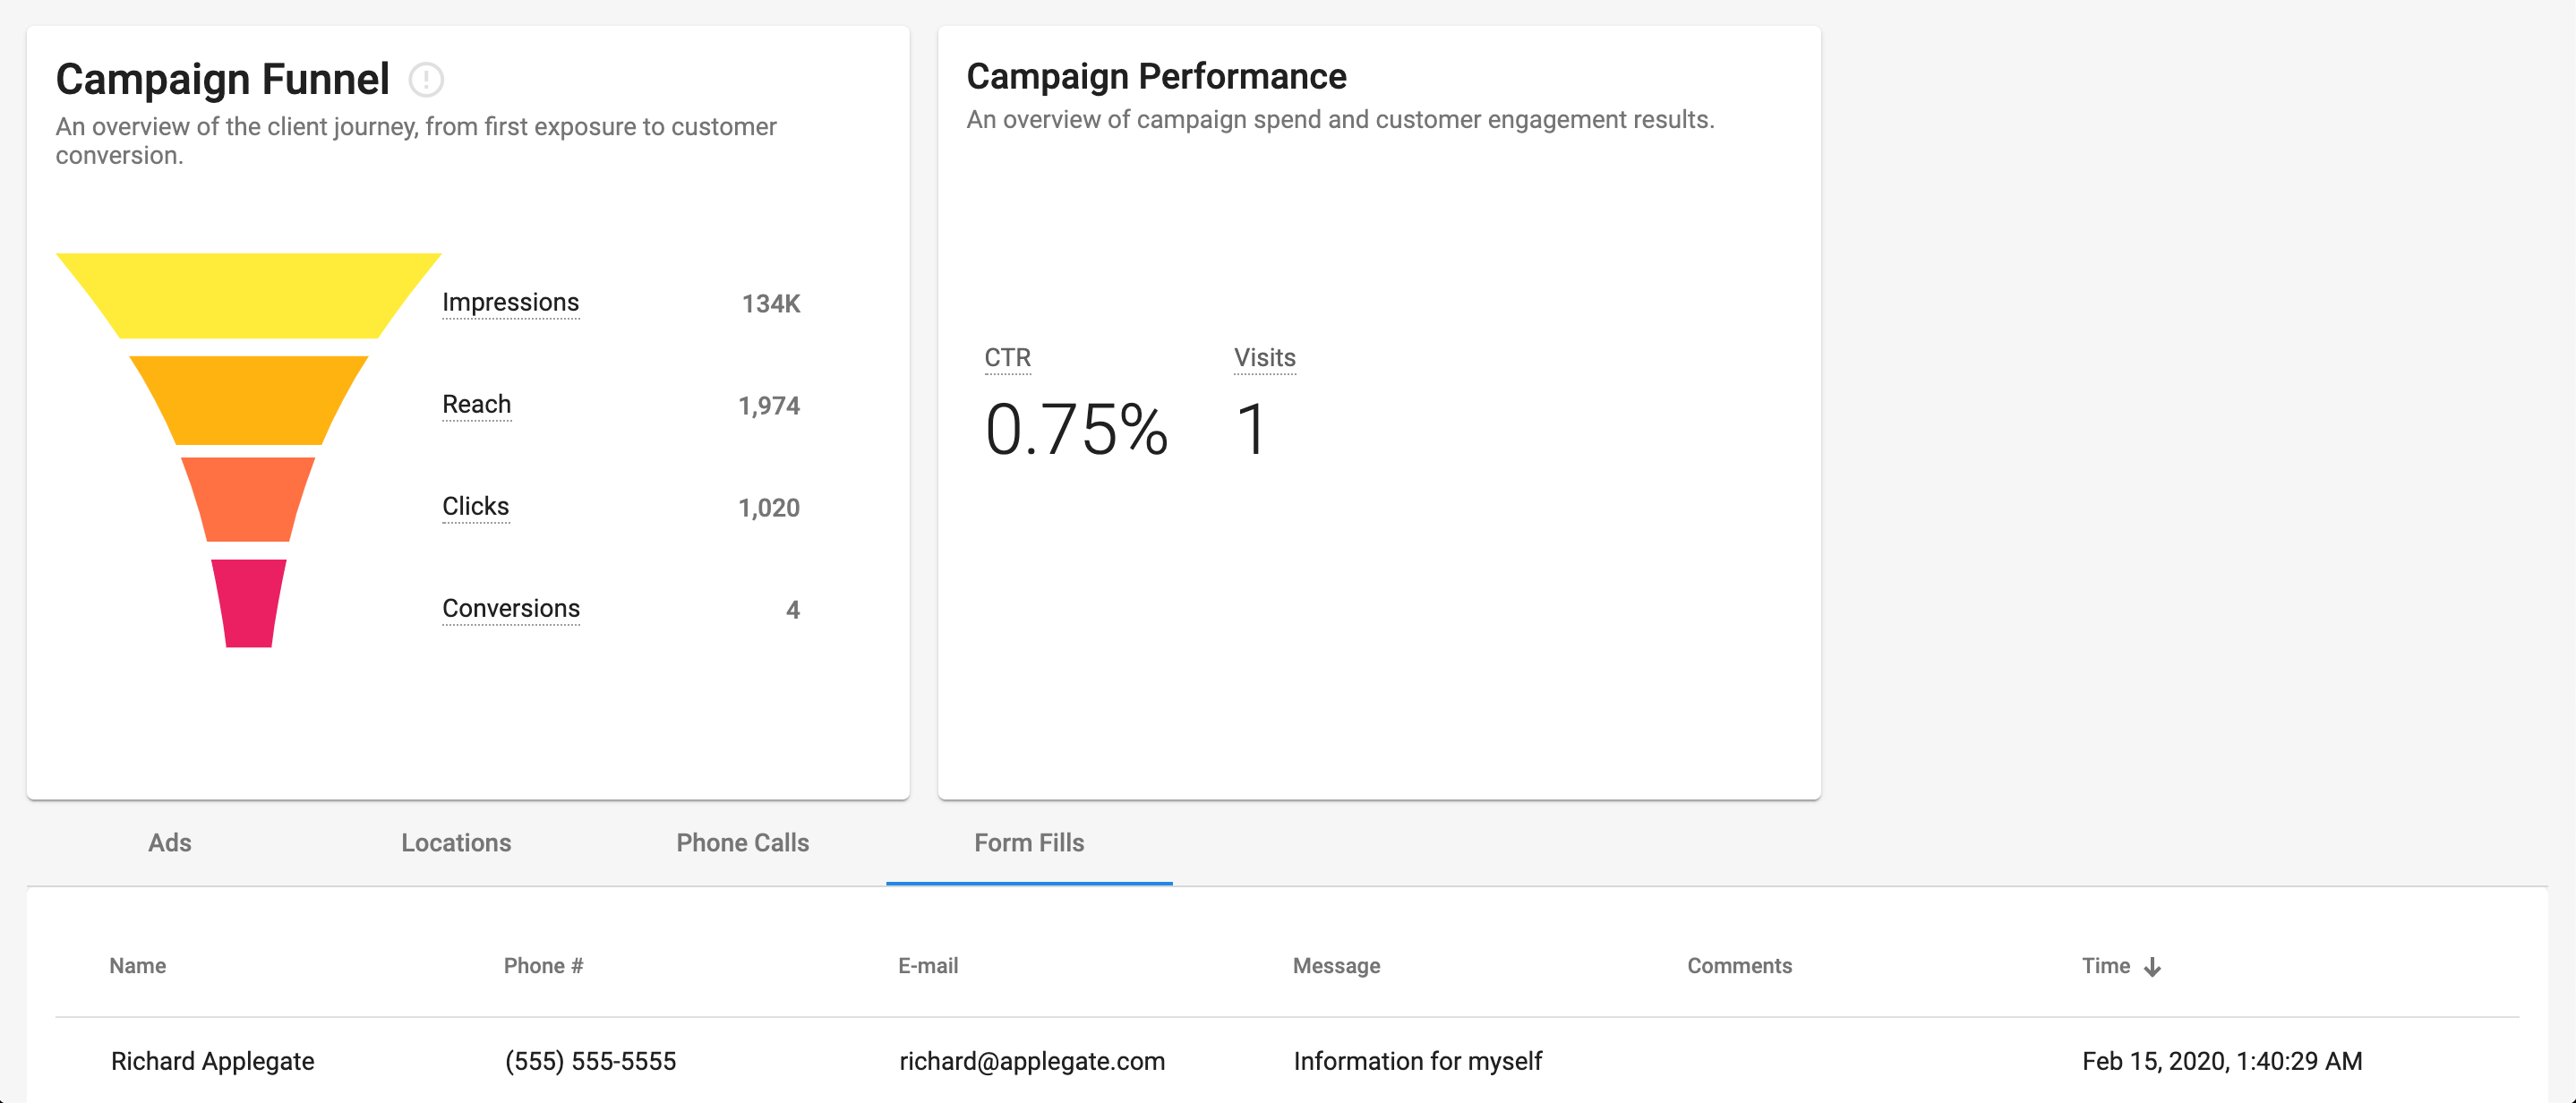Select the orange Reach funnel segment
Viewport: 2576px width, 1103px height.
tap(248, 400)
